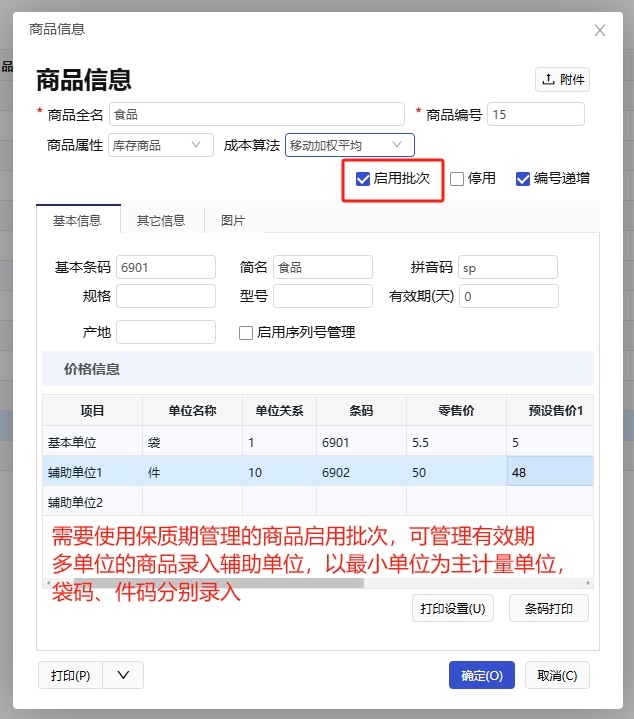Click the 零售价 column header
This screenshot has height=719, width=634.
(457, 410)
